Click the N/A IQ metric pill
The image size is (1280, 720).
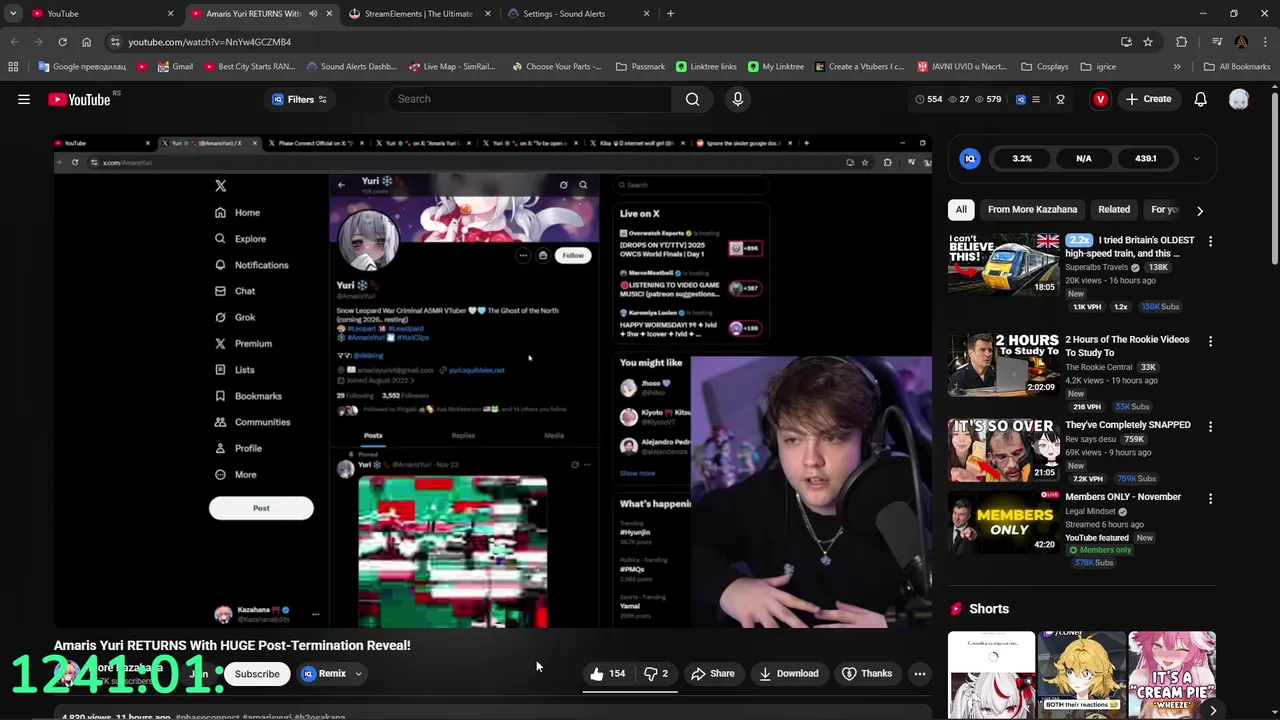point(1084,158)
